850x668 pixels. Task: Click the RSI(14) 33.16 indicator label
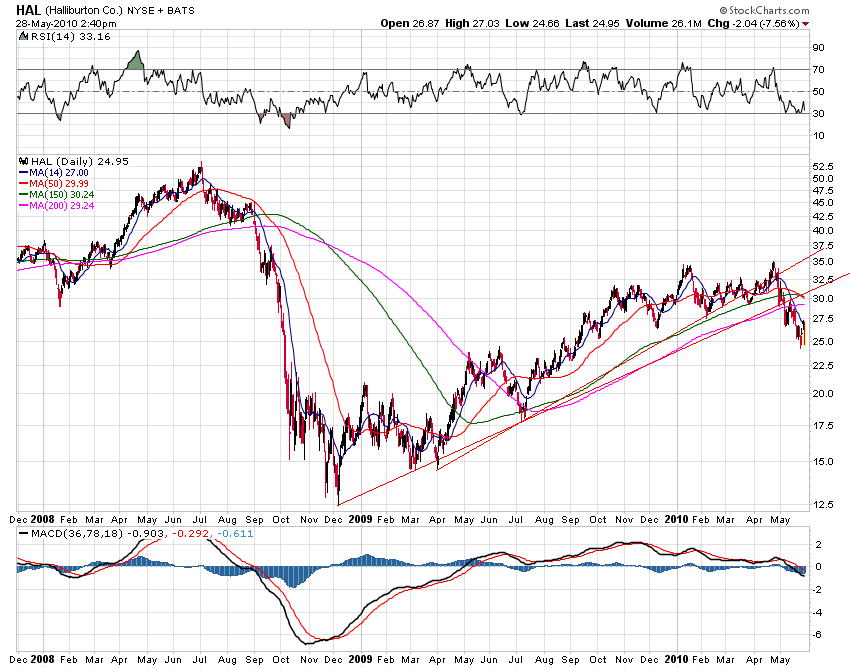click(70, 37)
